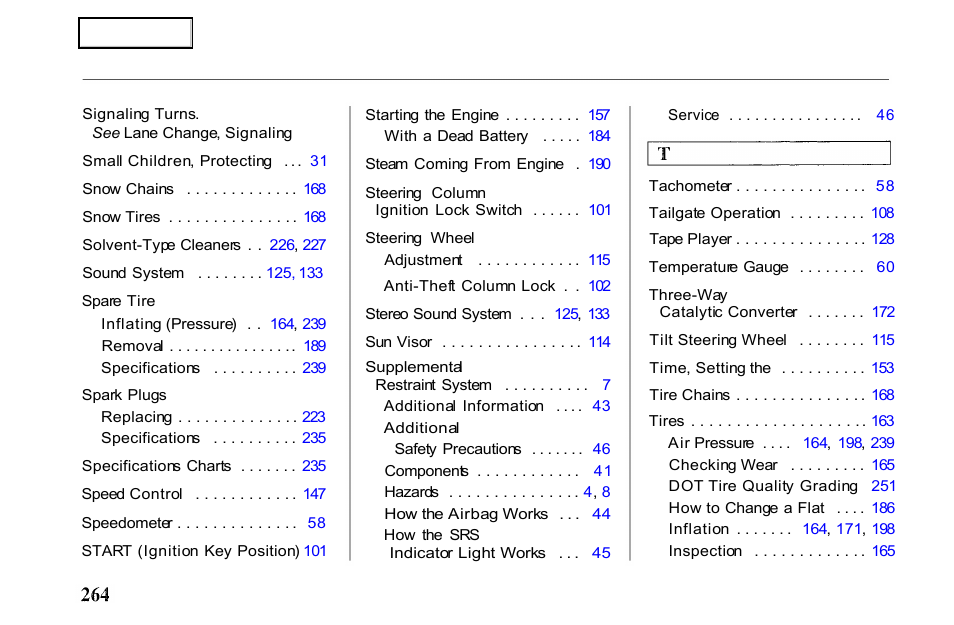954x625 pixels.
Task: Open page 115 for Tilt Steering Wheel
Action: [x=883, y=340]
